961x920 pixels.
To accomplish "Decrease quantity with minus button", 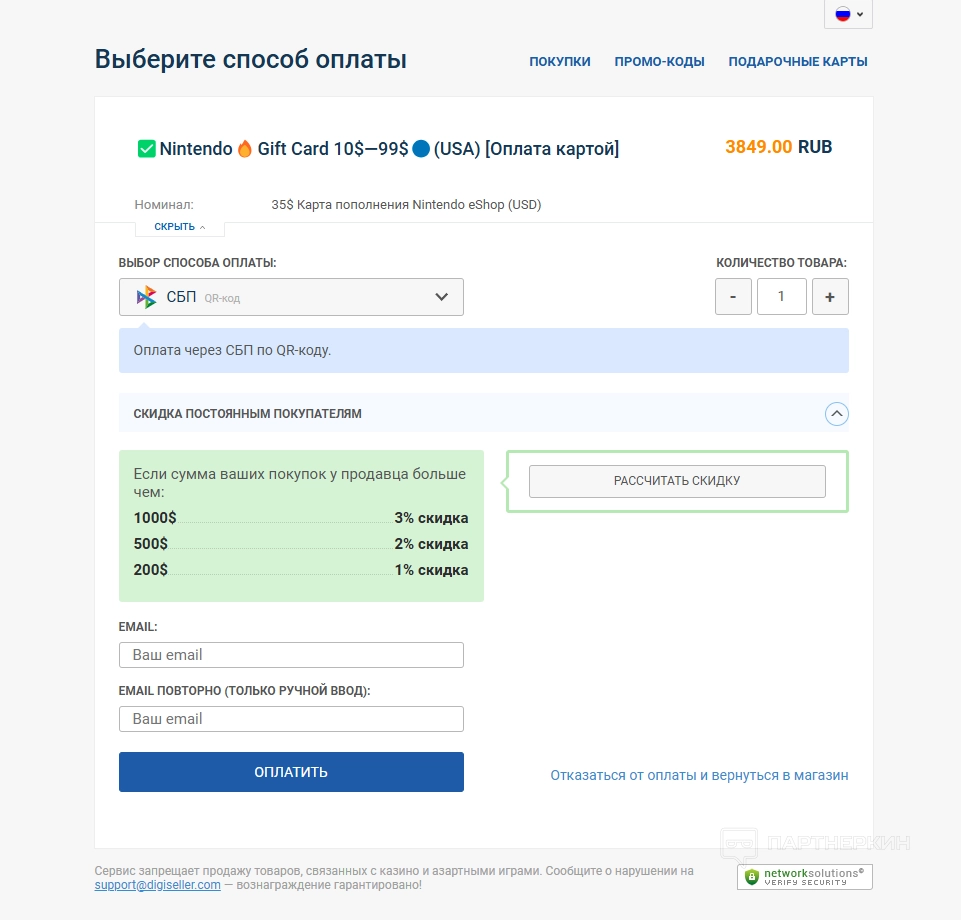I will click(x=733, y=297).
